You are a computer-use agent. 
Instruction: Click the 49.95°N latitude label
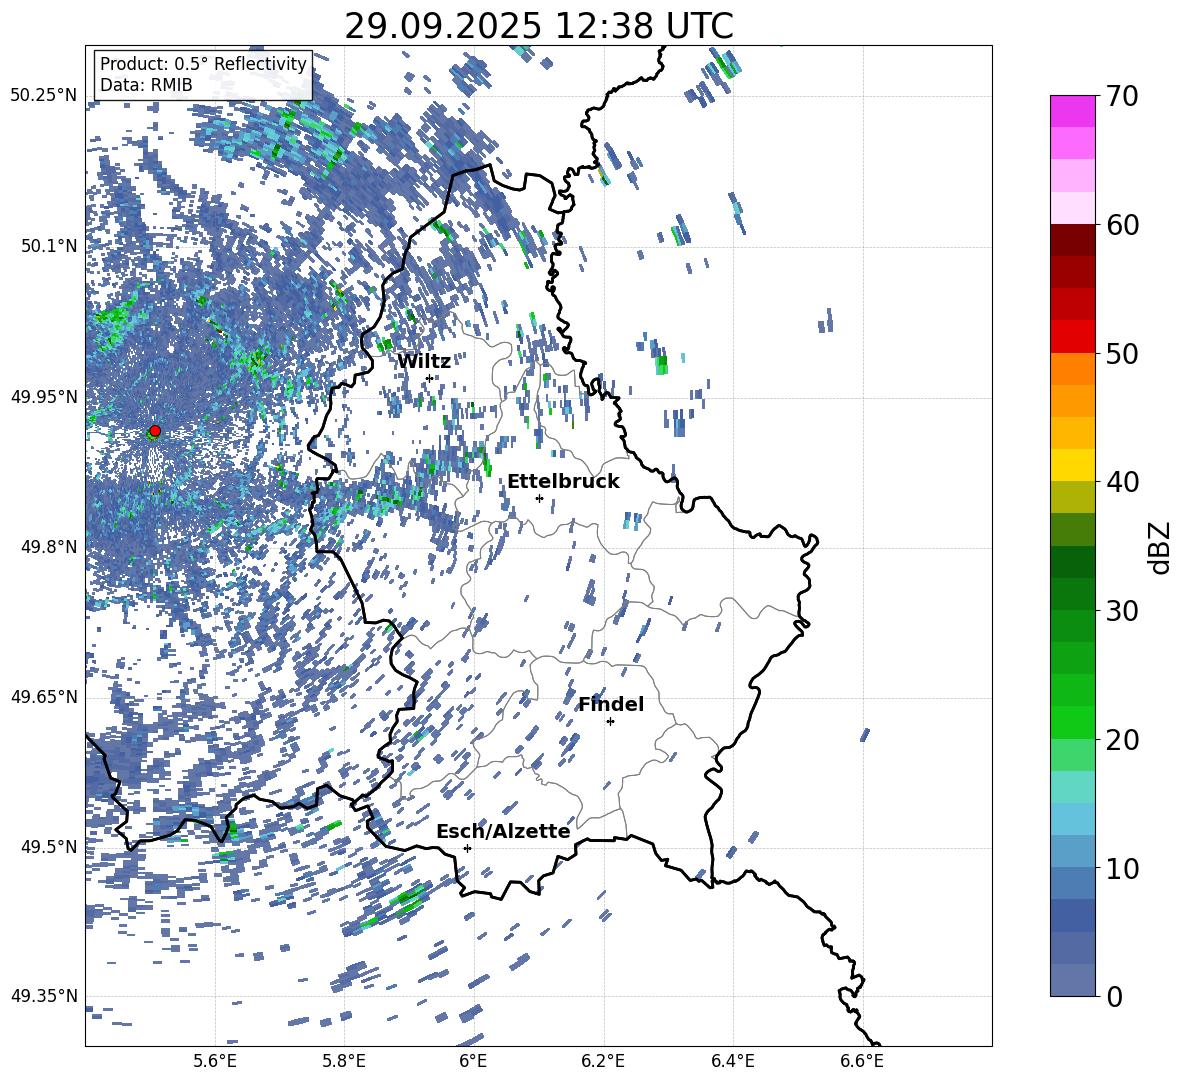point(44,397)
